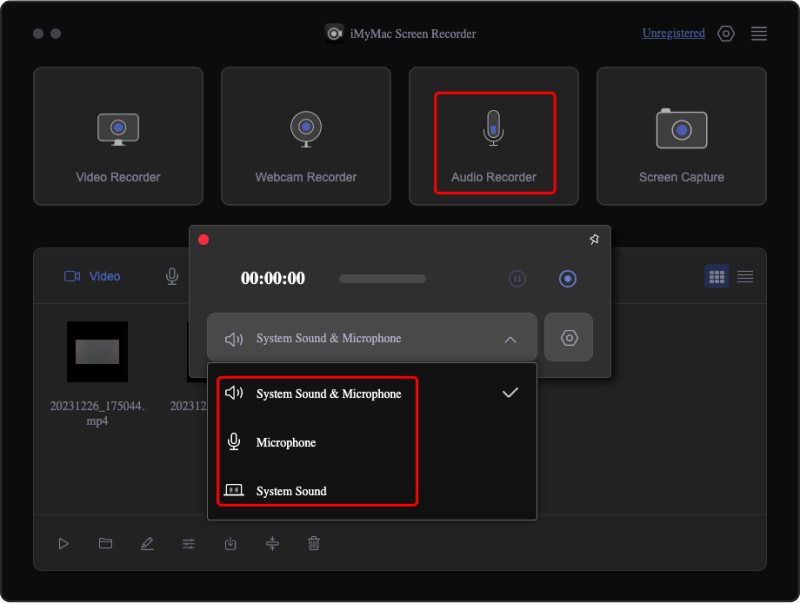This screenshot has height=603, width=800.
Task: Open app settings hexagon icon in title bar
Action: tap(726, 34)
